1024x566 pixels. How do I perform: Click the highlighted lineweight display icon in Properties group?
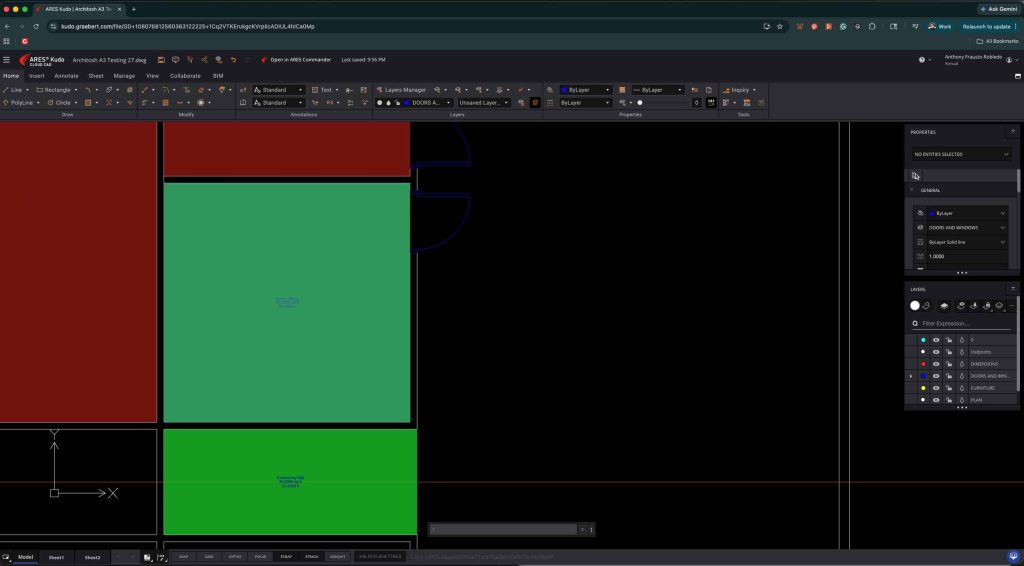pos(711,102)
